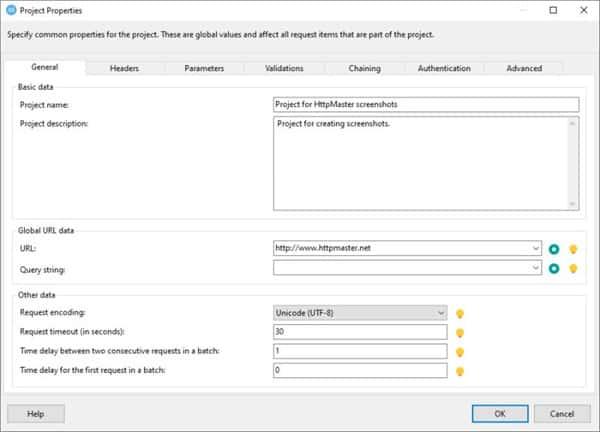Switch to the Headers tab

tap(124, 68)
